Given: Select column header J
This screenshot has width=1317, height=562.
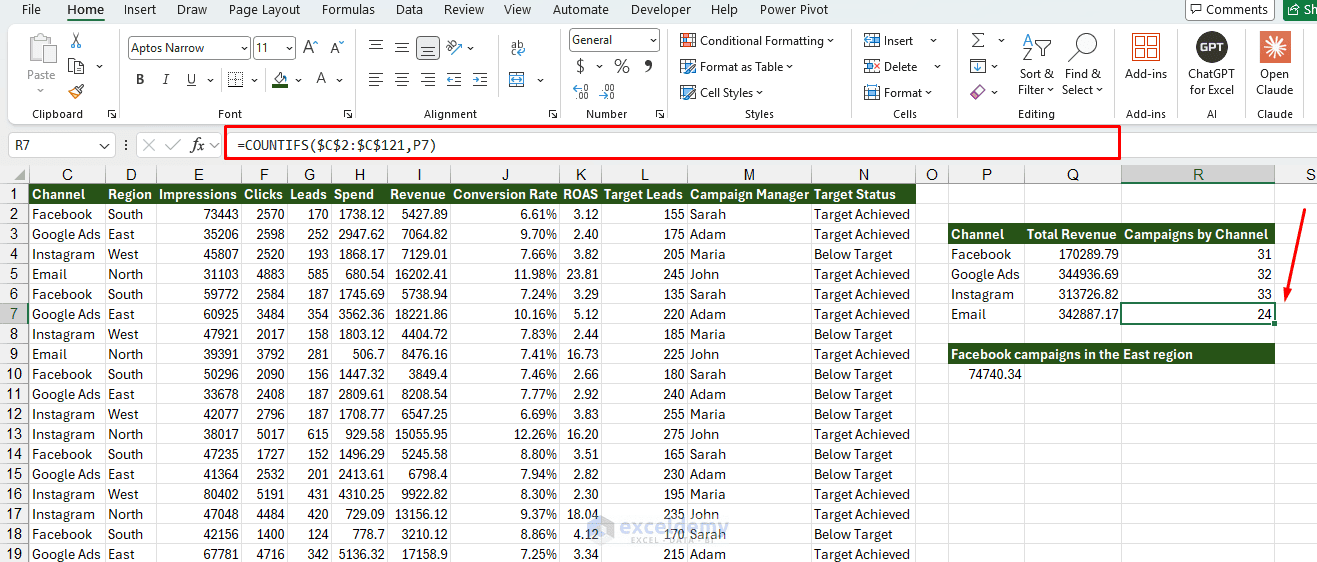Looking at the screenshot, I should tap(504, 175).
